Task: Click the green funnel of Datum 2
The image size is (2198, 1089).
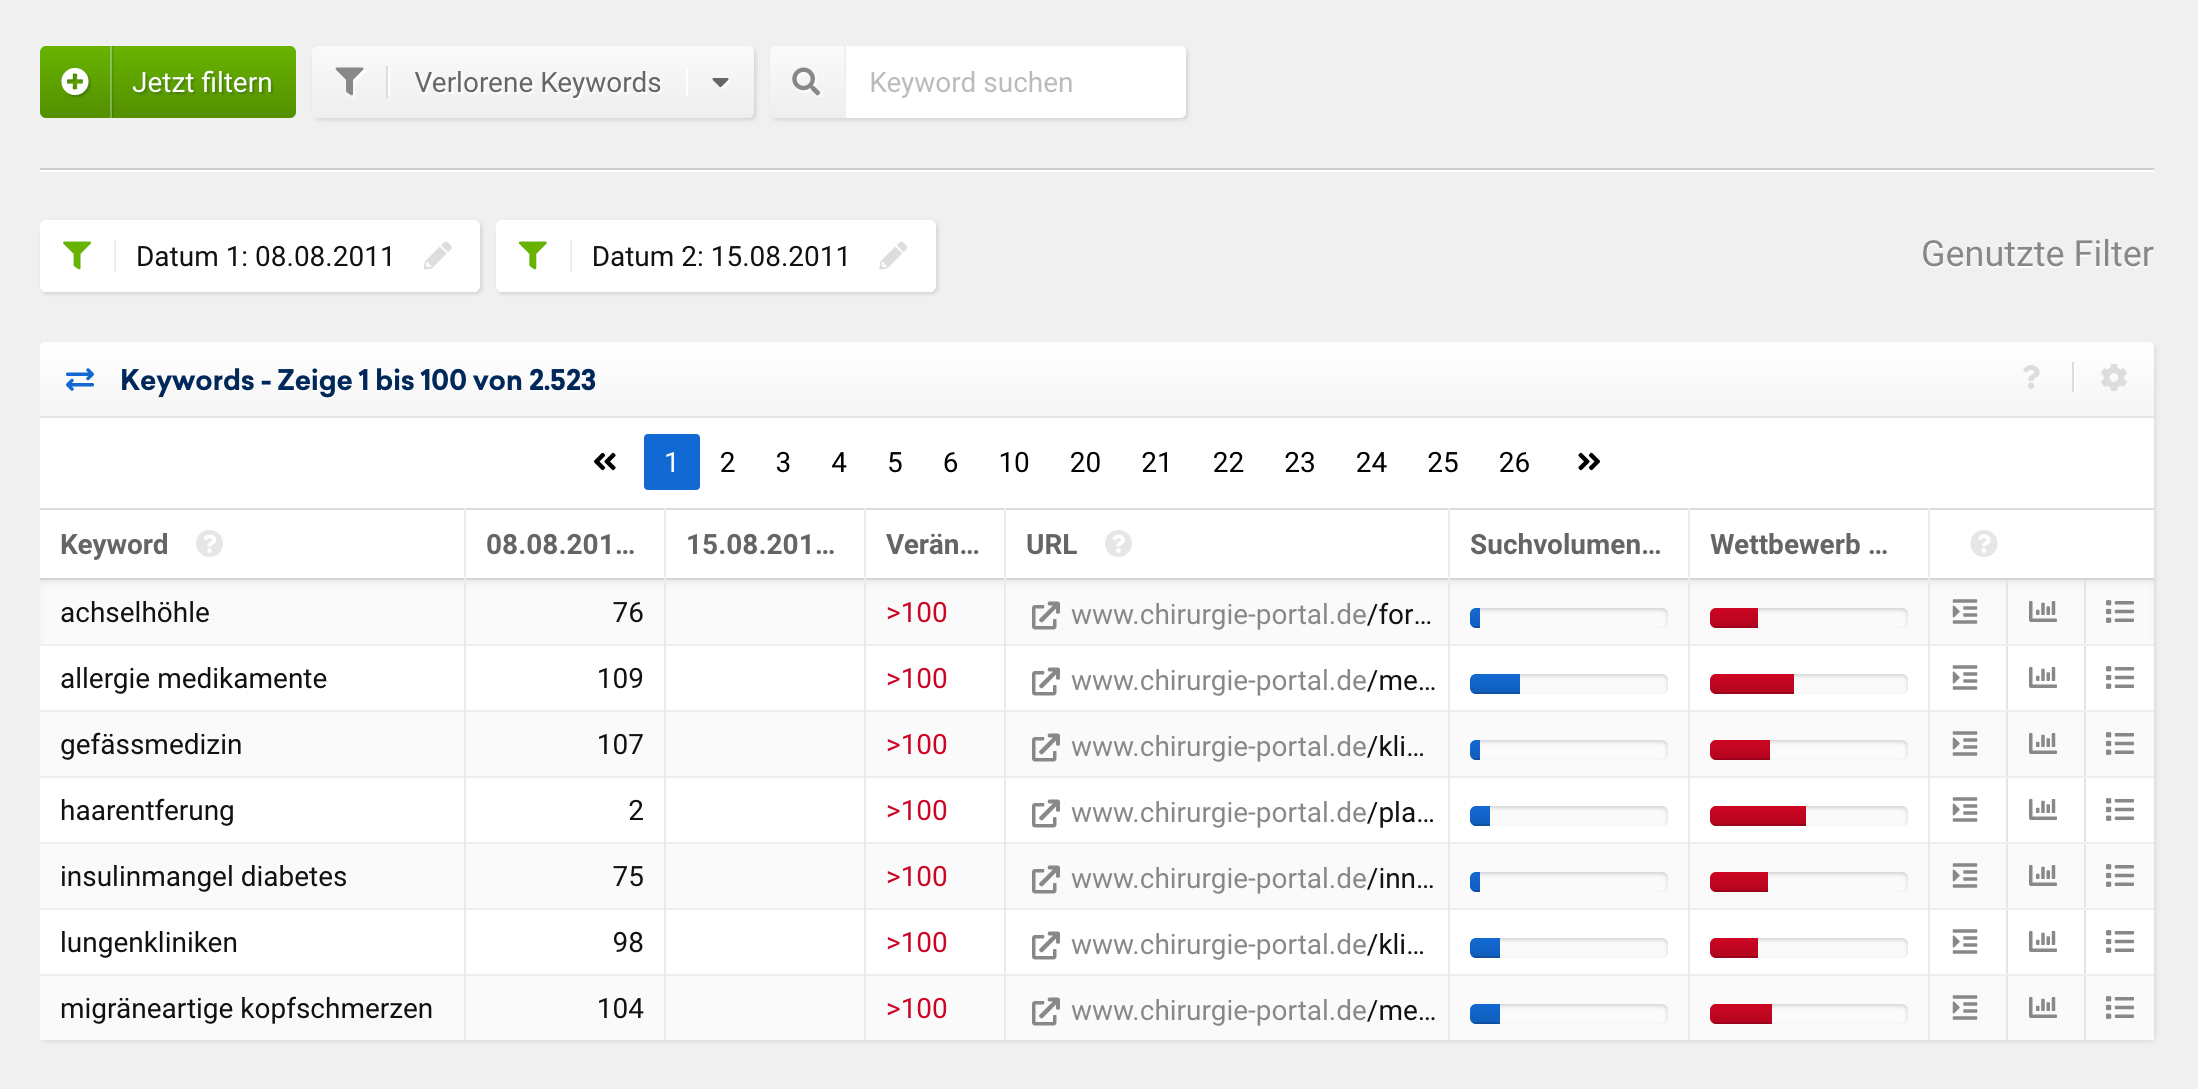Action: coord(533,256)
